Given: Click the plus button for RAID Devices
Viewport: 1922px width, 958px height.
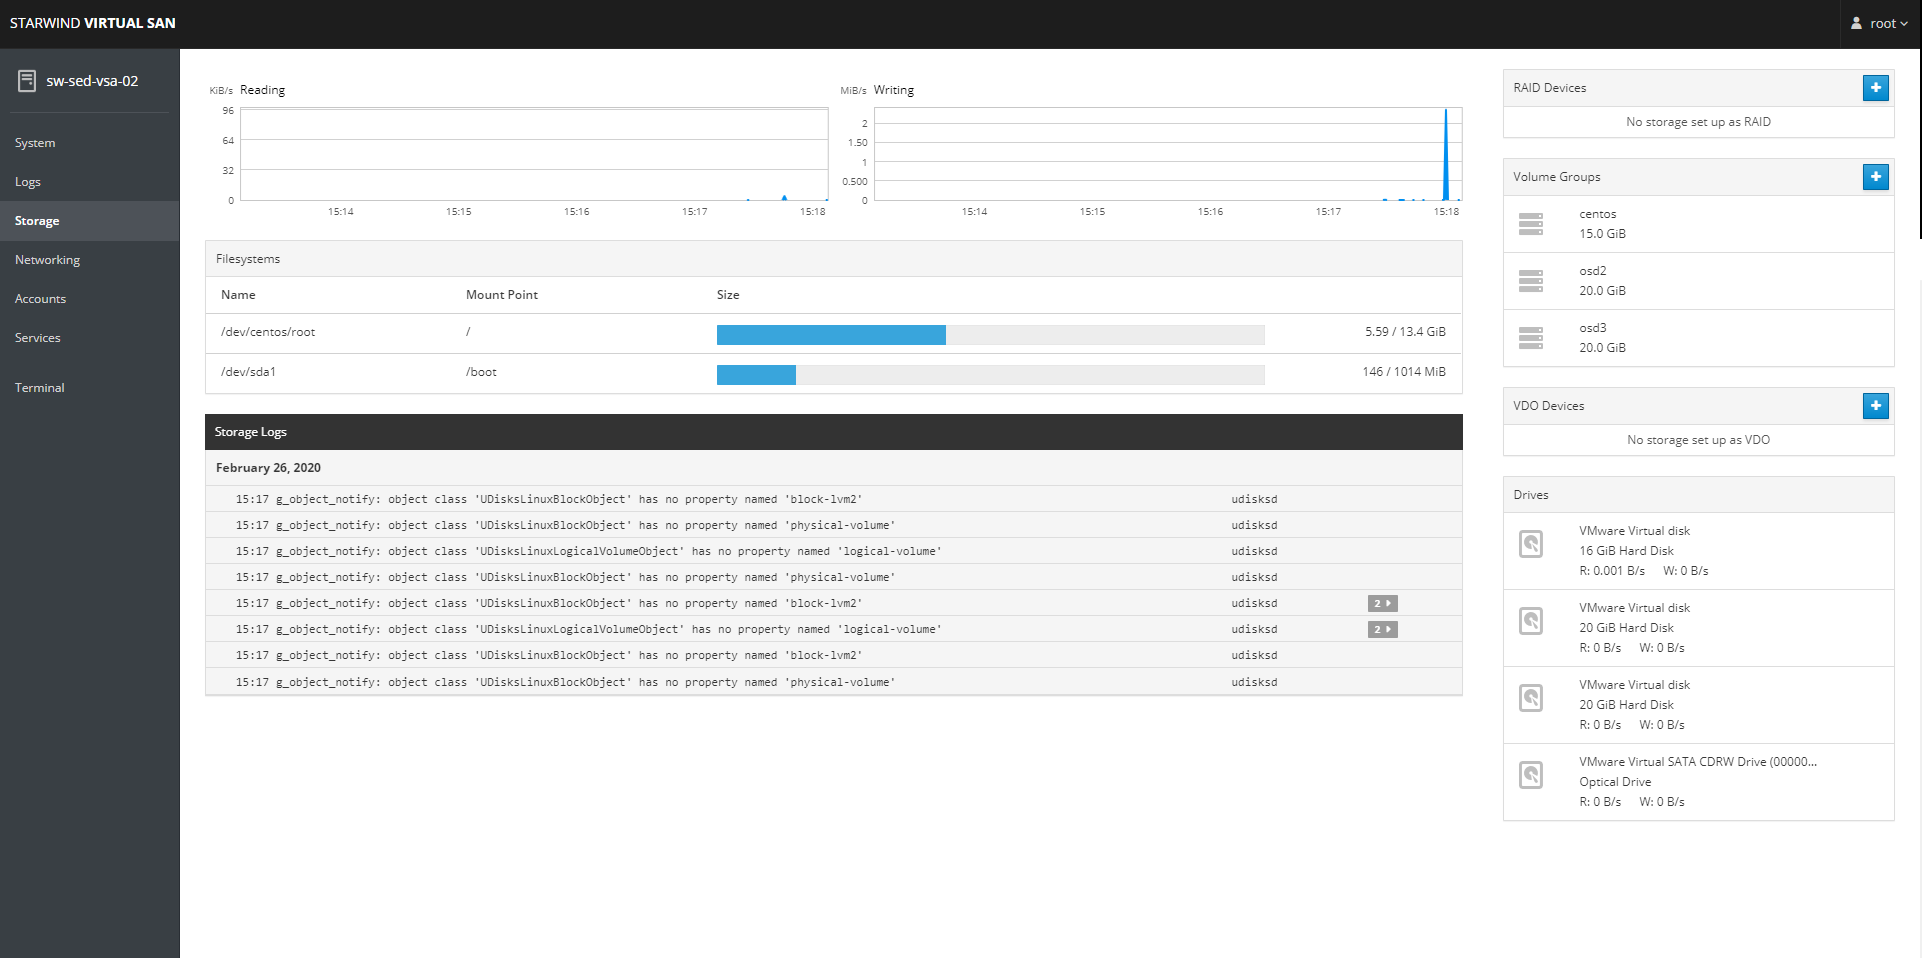Looking at the screenshot, I should [1875, 88].
